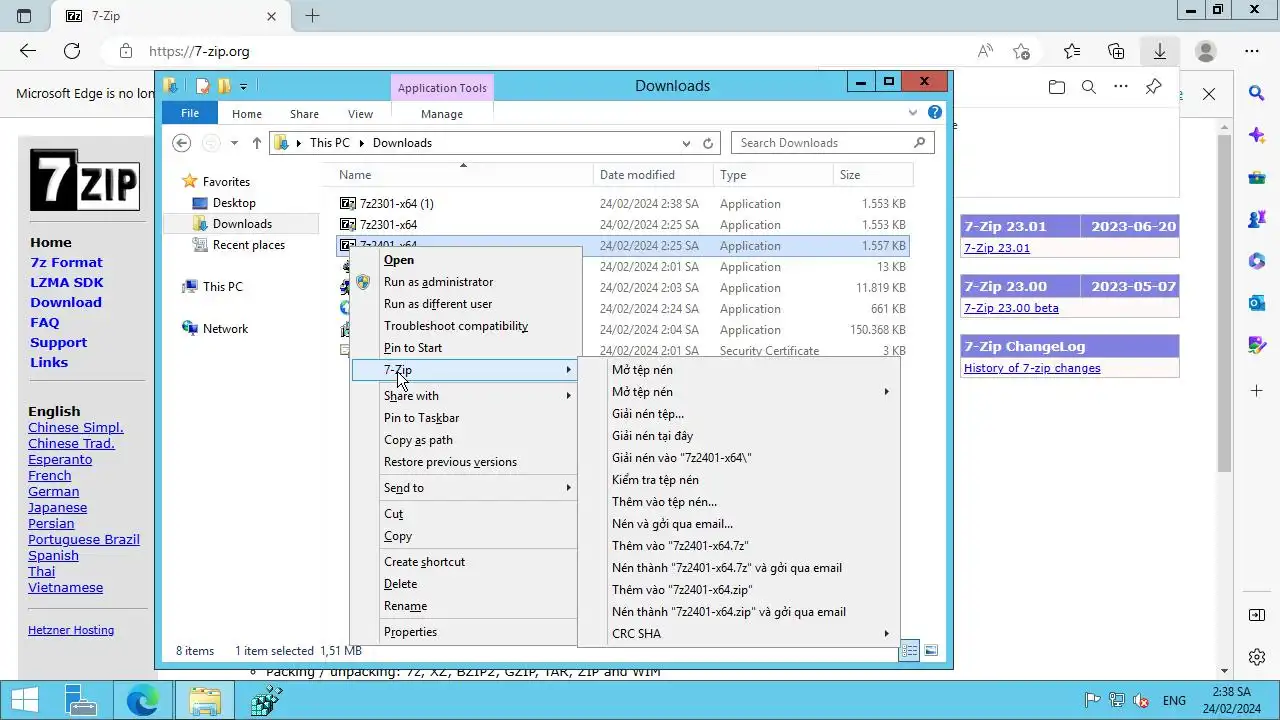Open the Edge Collections icon
The width and height of the screenshot is (1280, 720).
[1117, 51]
